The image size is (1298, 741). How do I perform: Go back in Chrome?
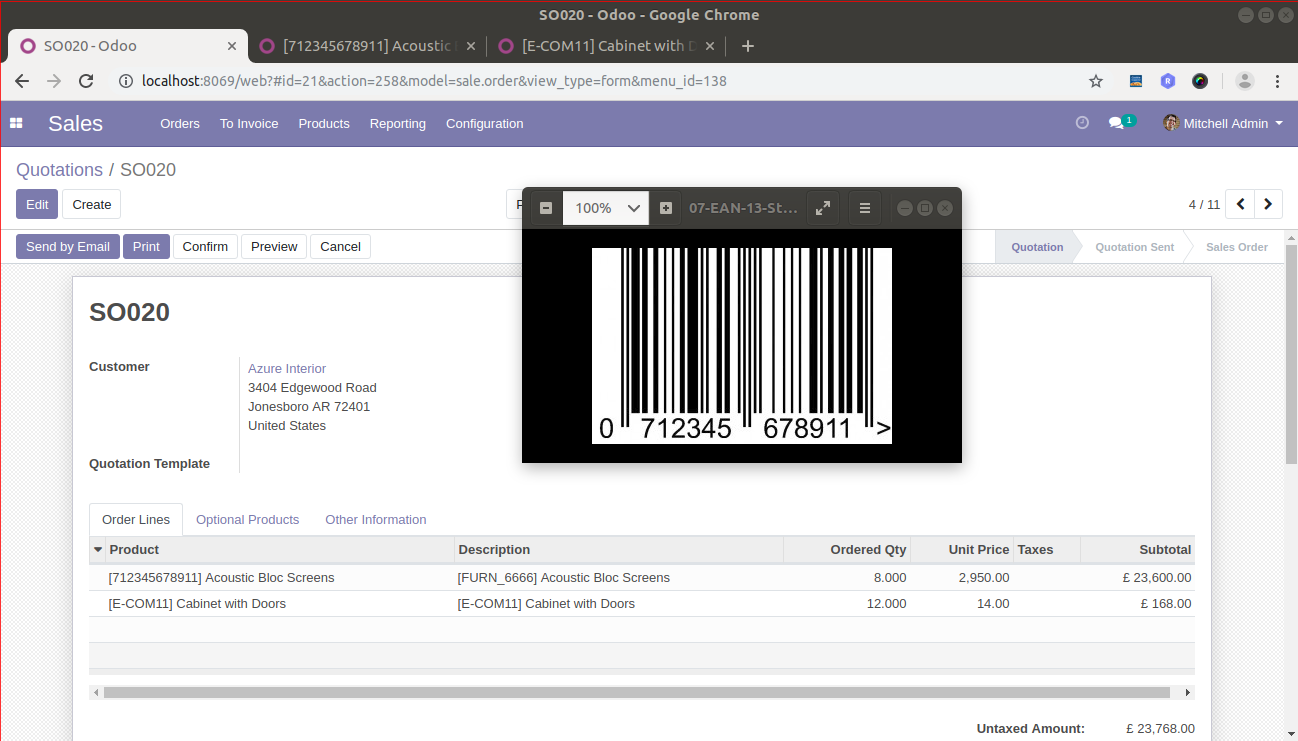[22, 81]
